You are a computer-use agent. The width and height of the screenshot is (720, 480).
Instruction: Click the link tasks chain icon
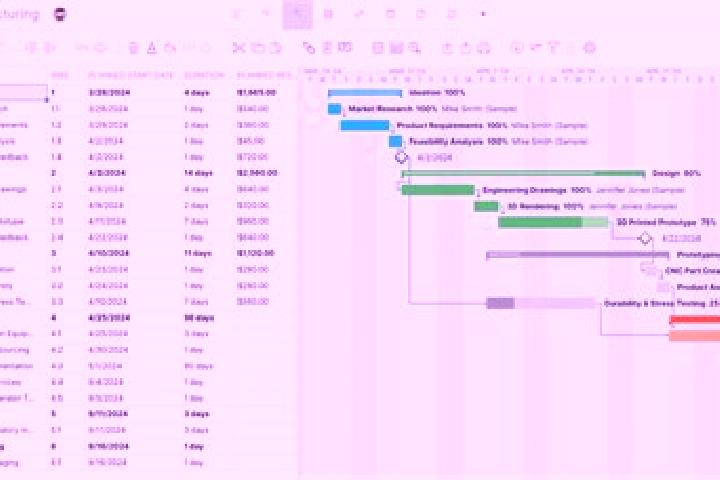pos(309,47)
